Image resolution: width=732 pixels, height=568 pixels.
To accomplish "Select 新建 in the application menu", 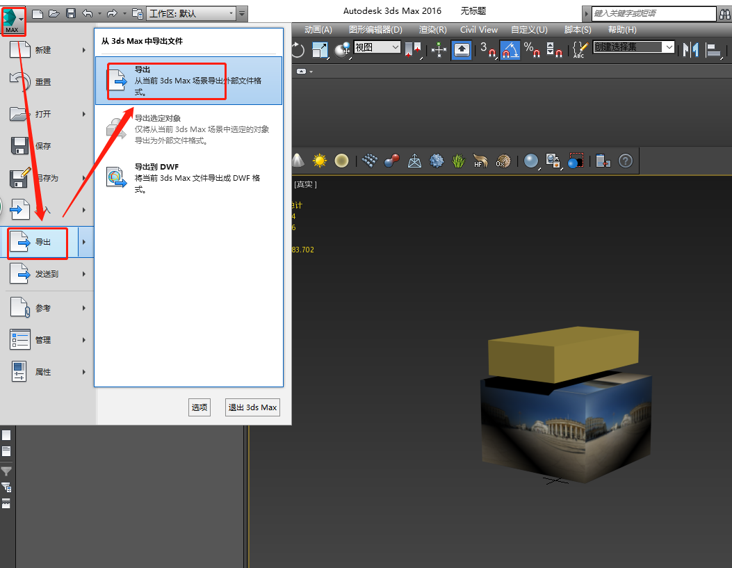I will click(x=47, y=50).
